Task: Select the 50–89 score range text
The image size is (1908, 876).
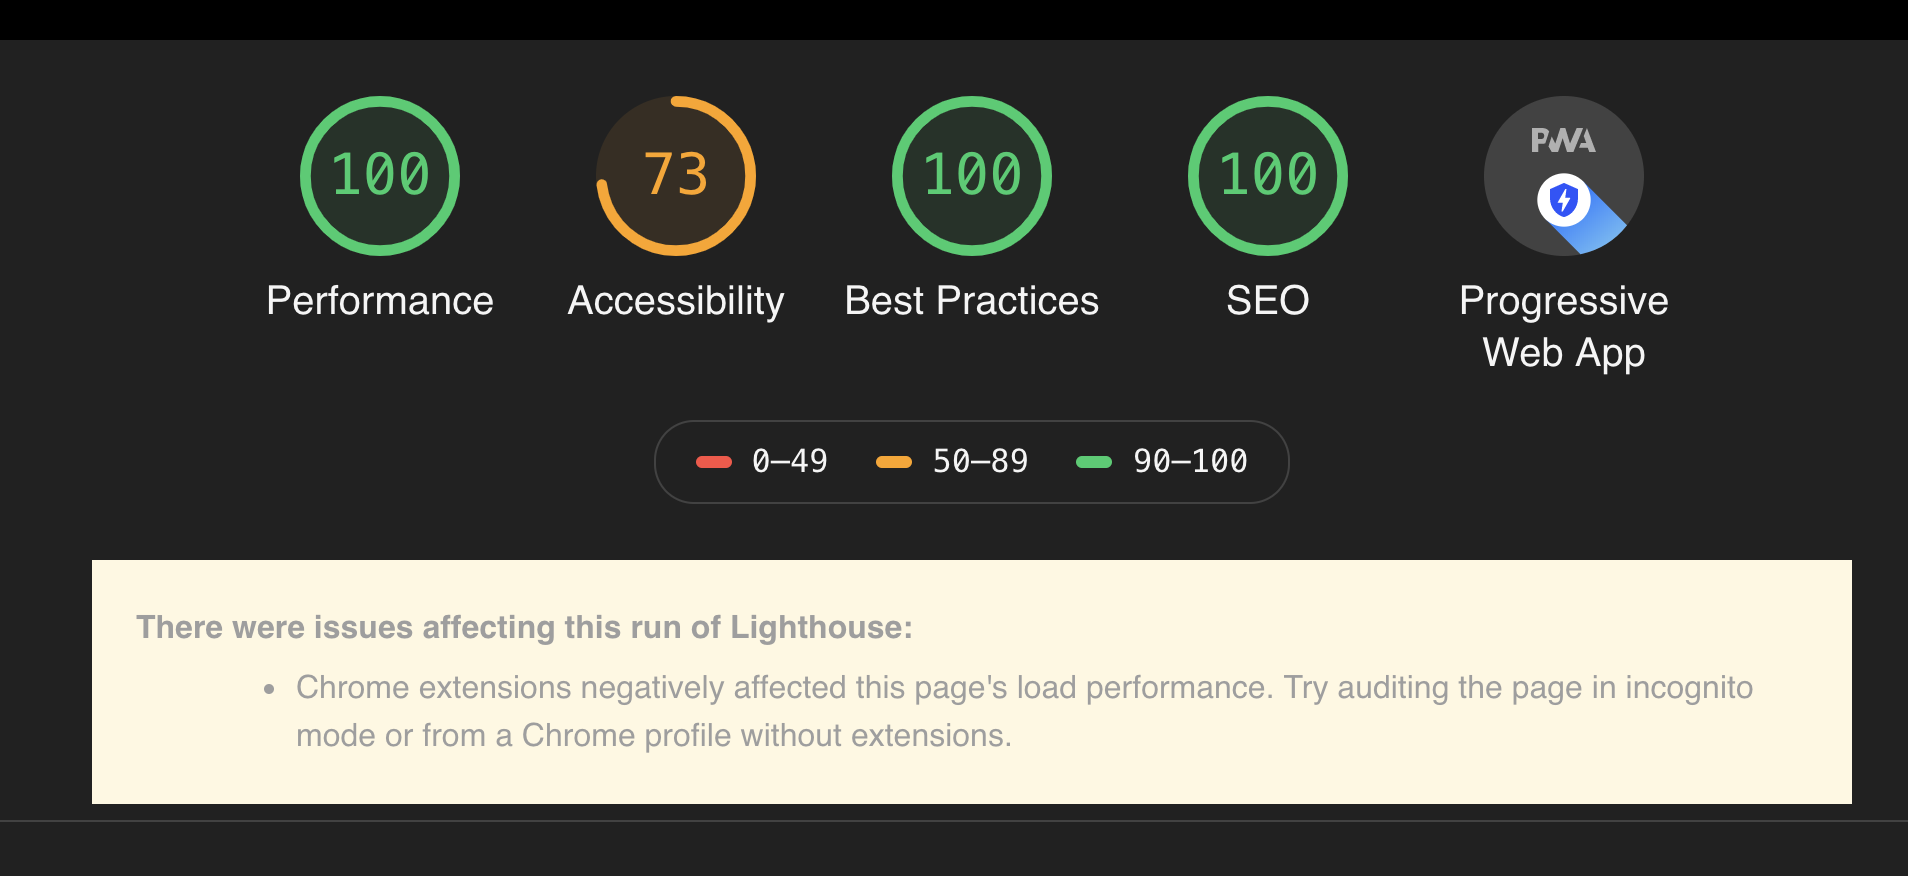Action: pos(980,462)
